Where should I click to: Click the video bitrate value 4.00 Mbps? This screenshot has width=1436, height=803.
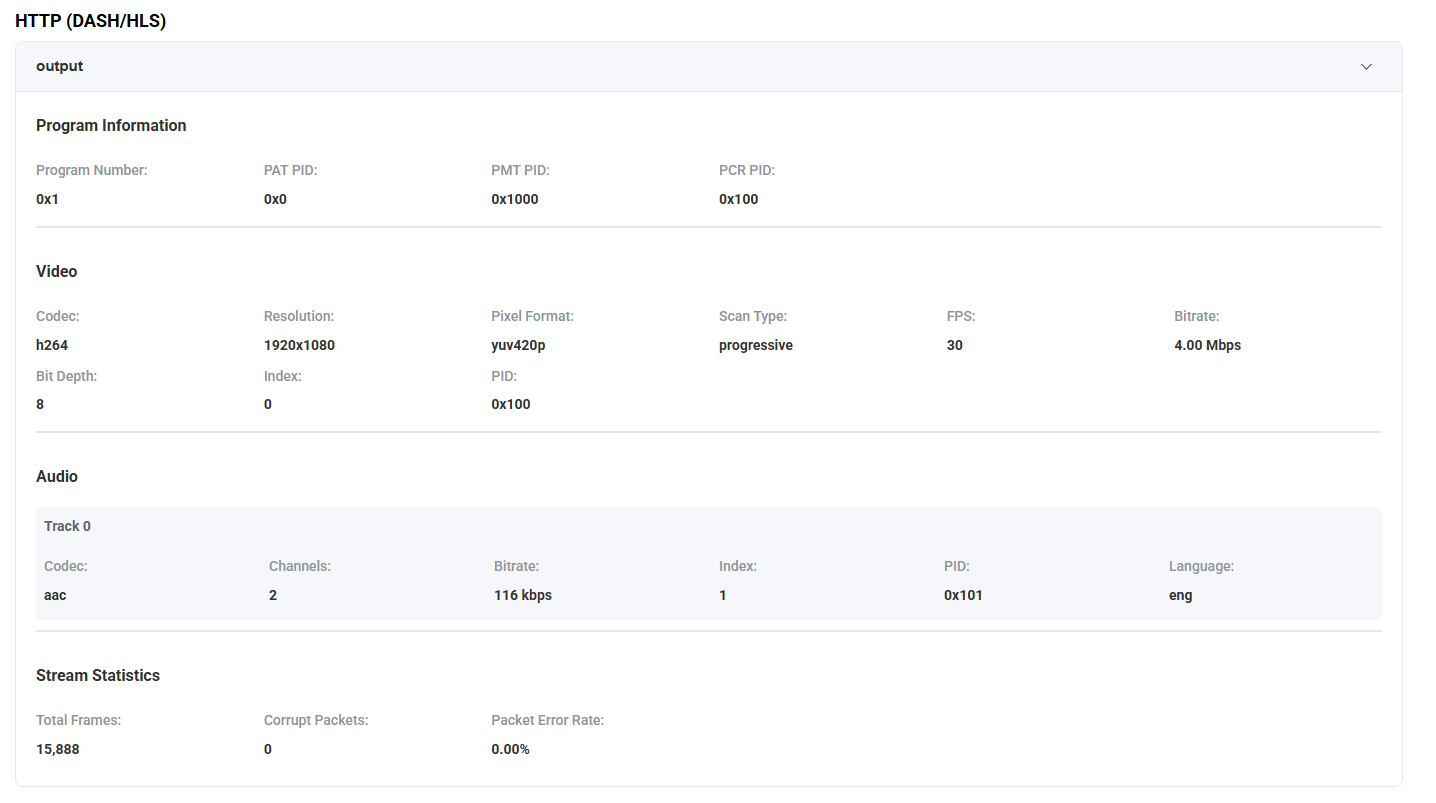(1207, 345)
